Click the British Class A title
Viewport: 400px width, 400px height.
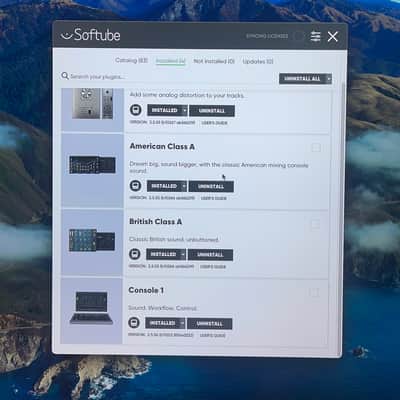[156, 222]
